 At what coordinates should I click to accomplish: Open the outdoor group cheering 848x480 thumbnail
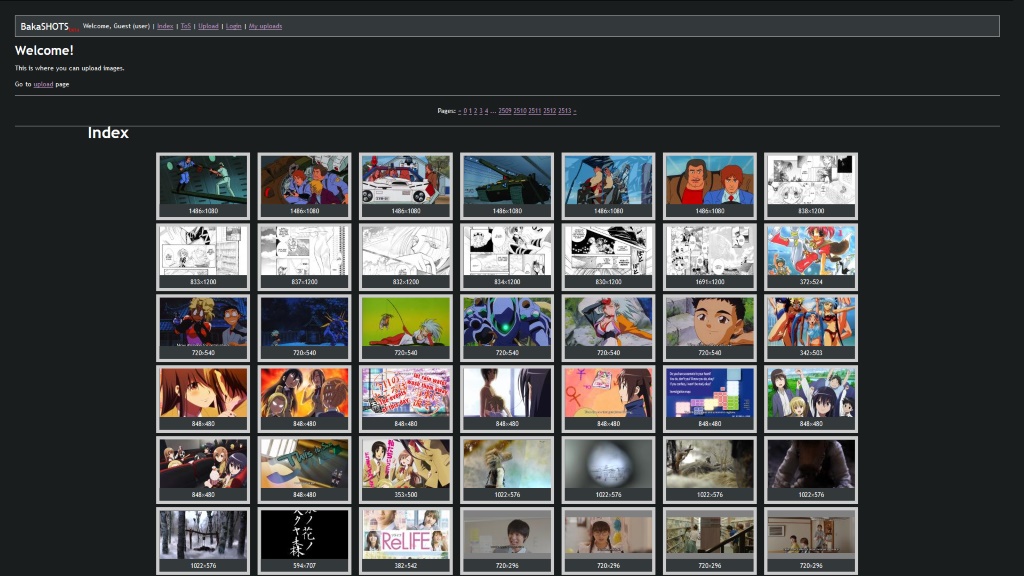click(x=810, y=399)
